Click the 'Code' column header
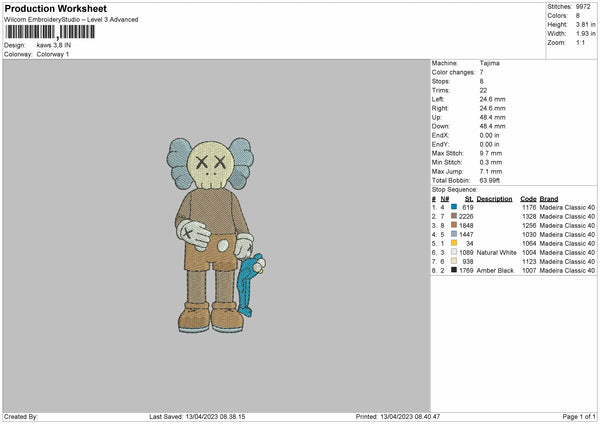The height and width of the screenshot is (424, 600). [x=528, y=199]
